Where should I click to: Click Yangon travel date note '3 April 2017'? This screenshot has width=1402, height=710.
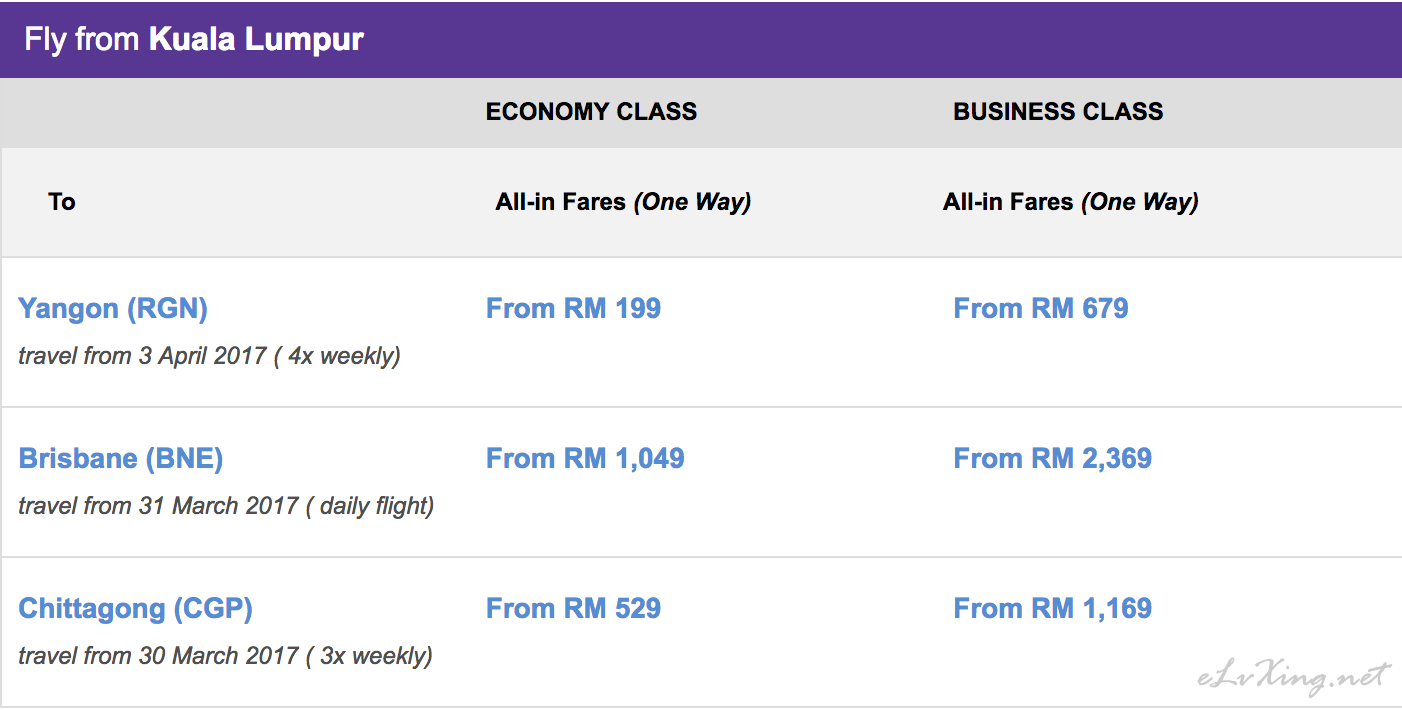[203, 356]
